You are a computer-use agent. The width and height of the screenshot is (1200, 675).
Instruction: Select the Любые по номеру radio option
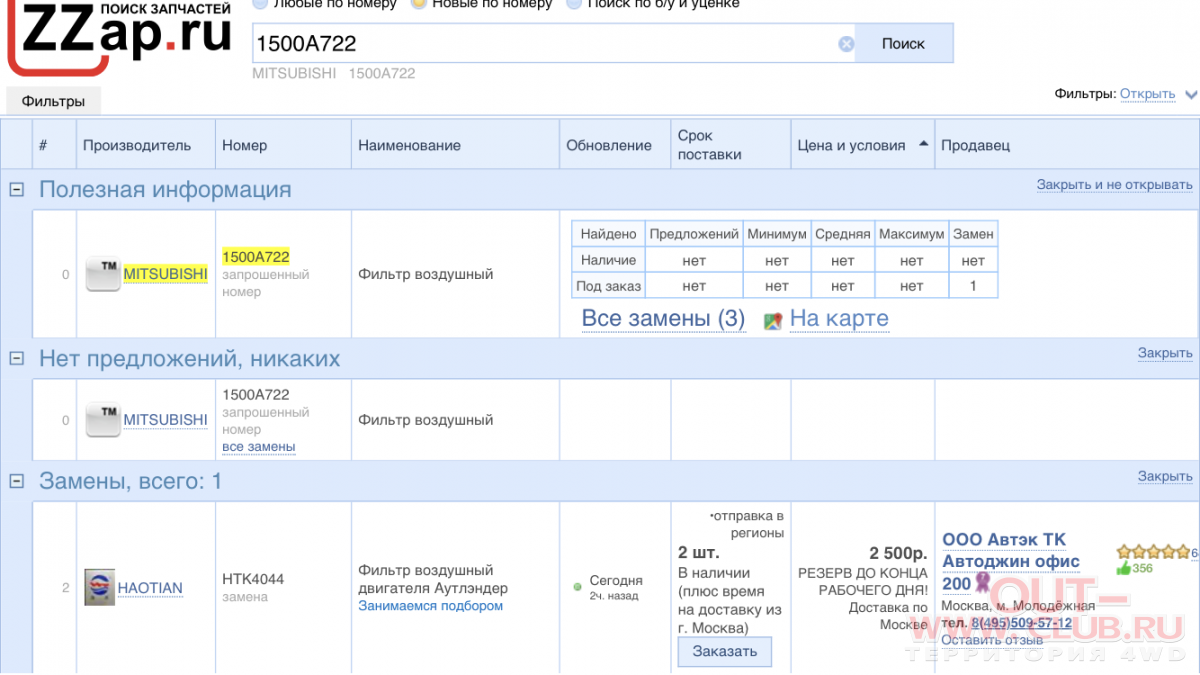[x=260, y=4]
